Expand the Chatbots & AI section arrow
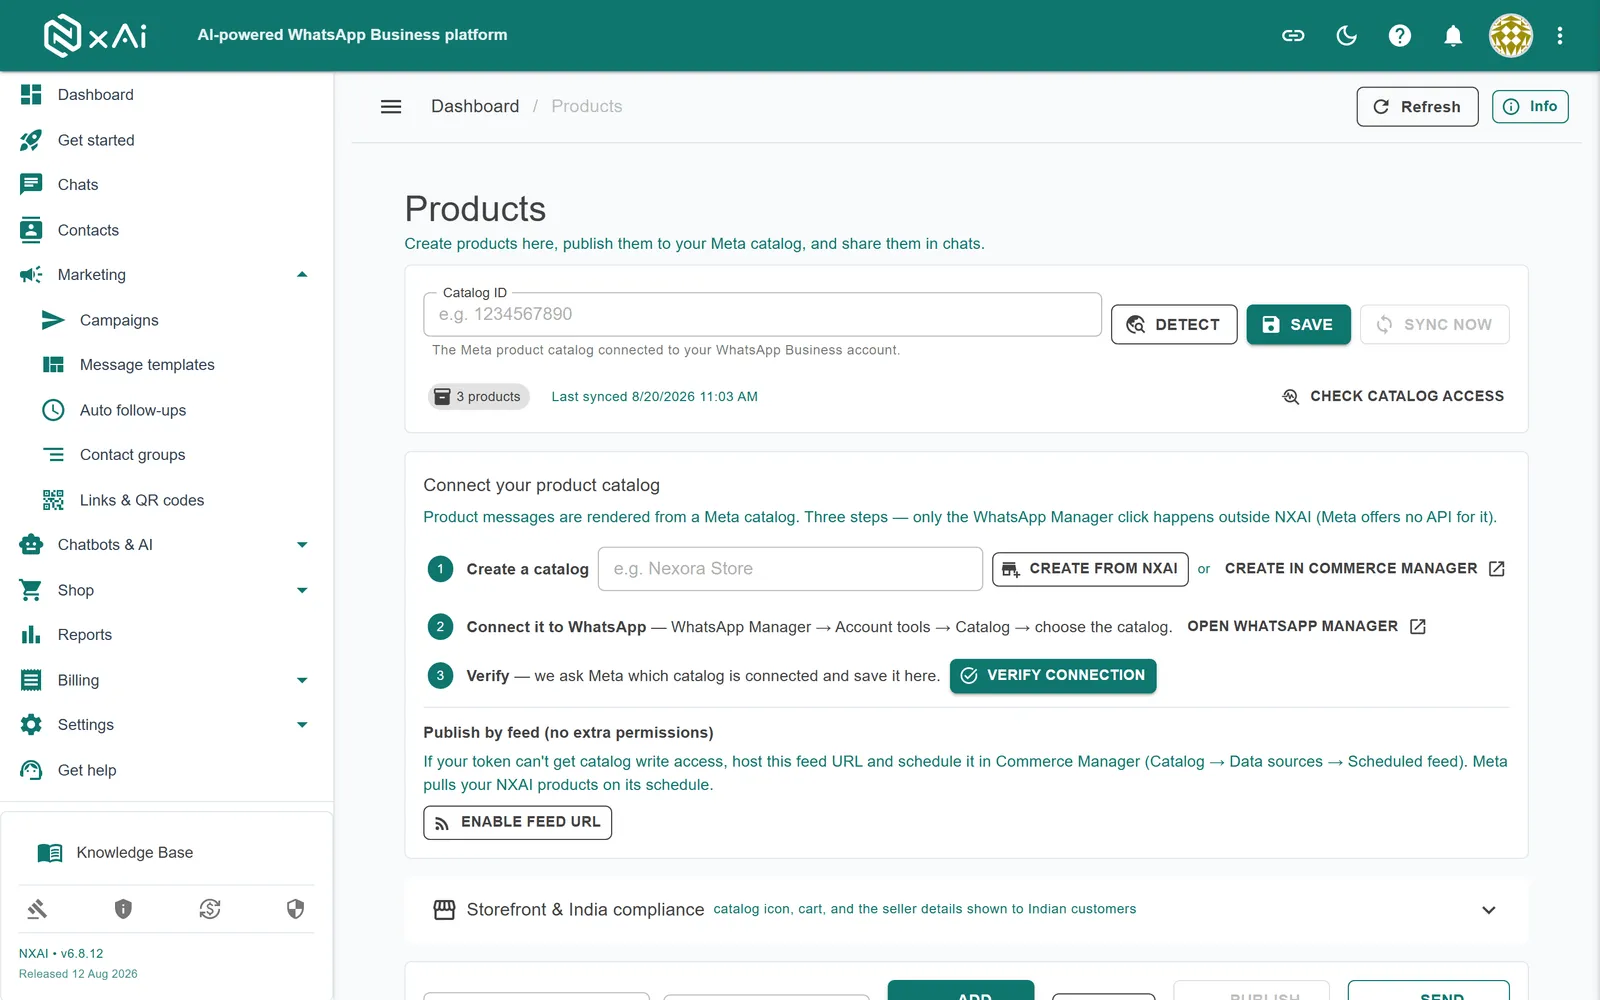Screen dimensions: 1600x1000 (x=302, y=545)
